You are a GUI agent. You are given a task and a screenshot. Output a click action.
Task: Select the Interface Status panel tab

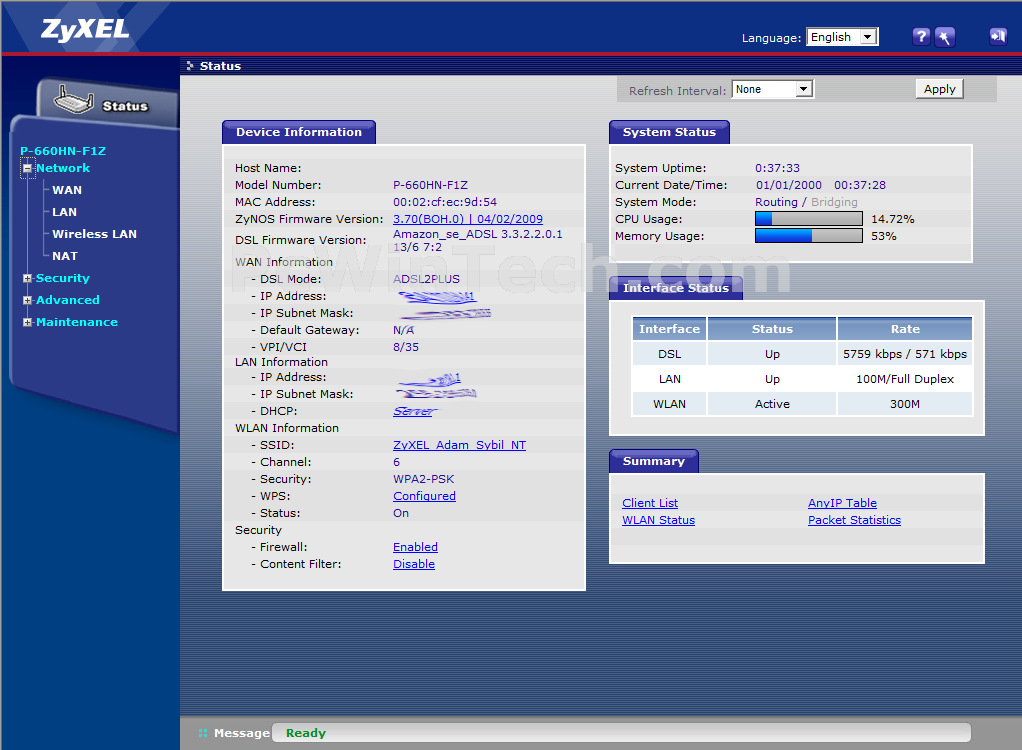point(676,288)
